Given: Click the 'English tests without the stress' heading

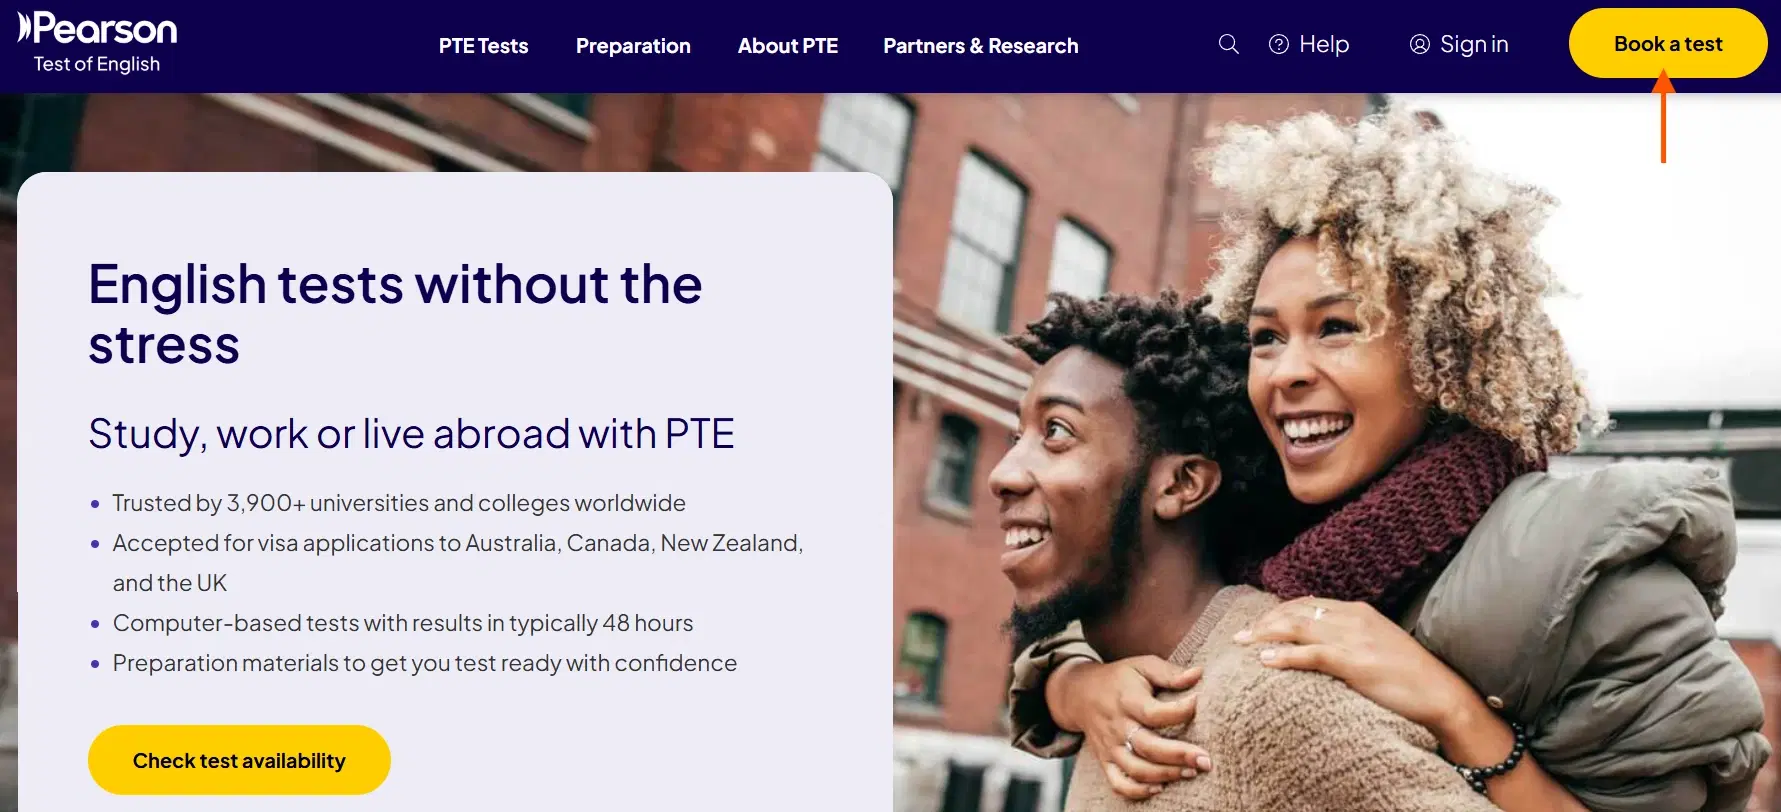Looking at the screenshot, I should pyautogui.click(x=395, y=314).
